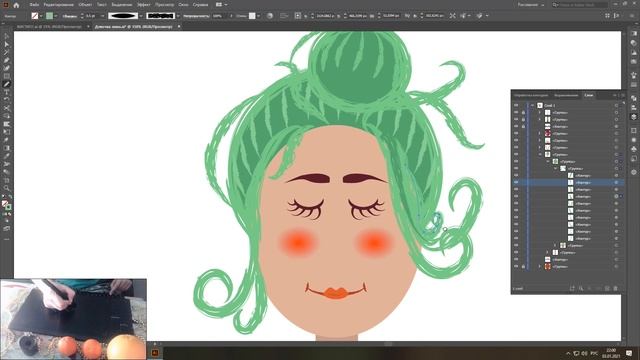Select the Type (T) tool
The image size is (640, 360).
coord(7,92)
